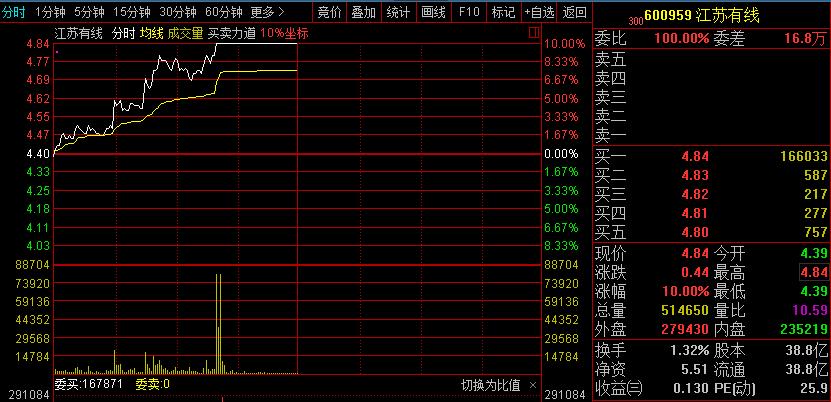Screen dimensions: 831x402
Task: Click the 换手 value 1.32%
Action: [689, 350]
